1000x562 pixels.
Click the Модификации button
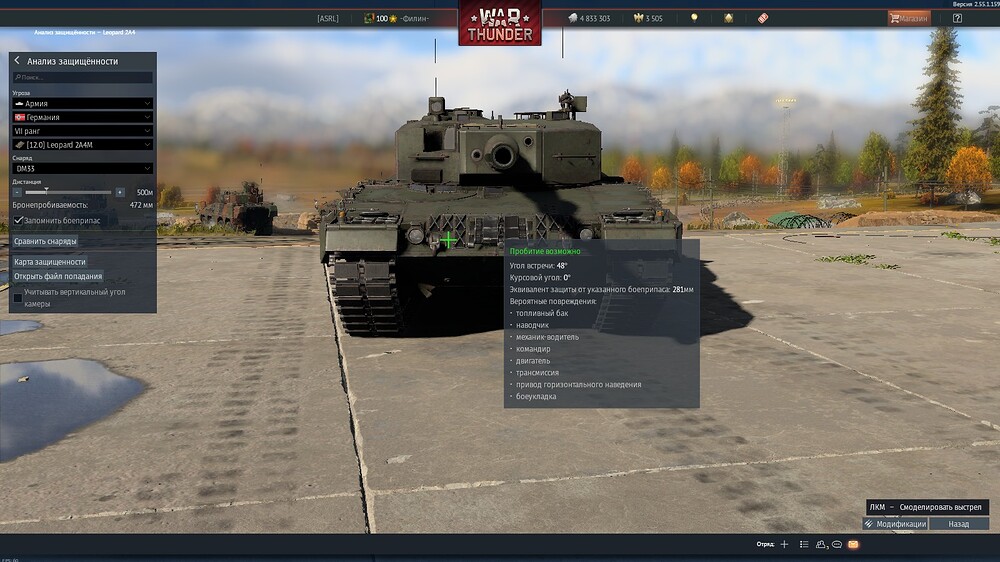(895, 524)
